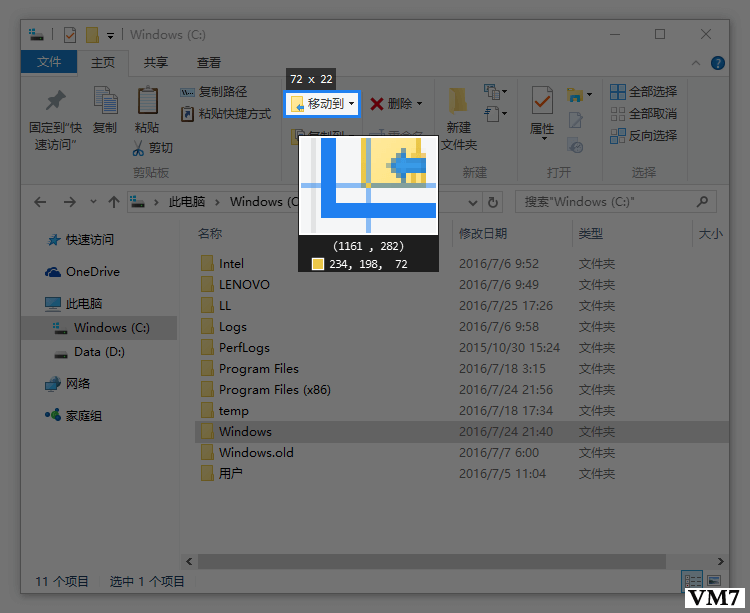Click the New Folder (新建文件夹) icon
Screen dimensions: 750x613
pyautogui.click(x=458, y=102)
